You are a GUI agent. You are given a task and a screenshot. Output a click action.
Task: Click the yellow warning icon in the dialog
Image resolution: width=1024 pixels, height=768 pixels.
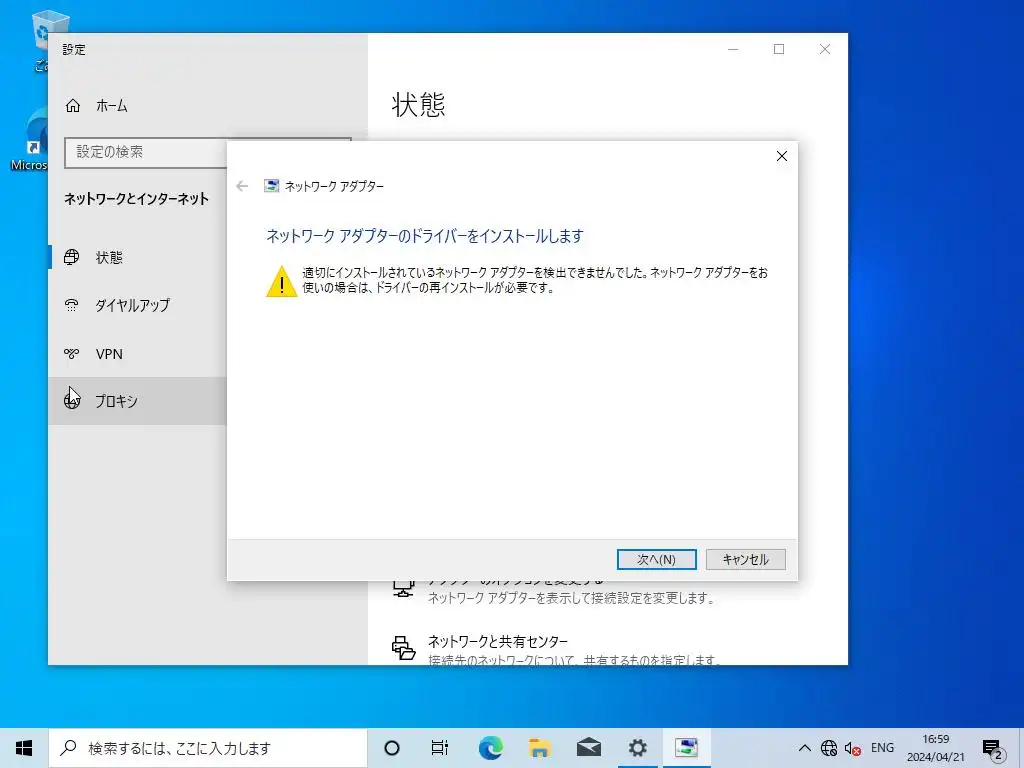pos(281,281)
